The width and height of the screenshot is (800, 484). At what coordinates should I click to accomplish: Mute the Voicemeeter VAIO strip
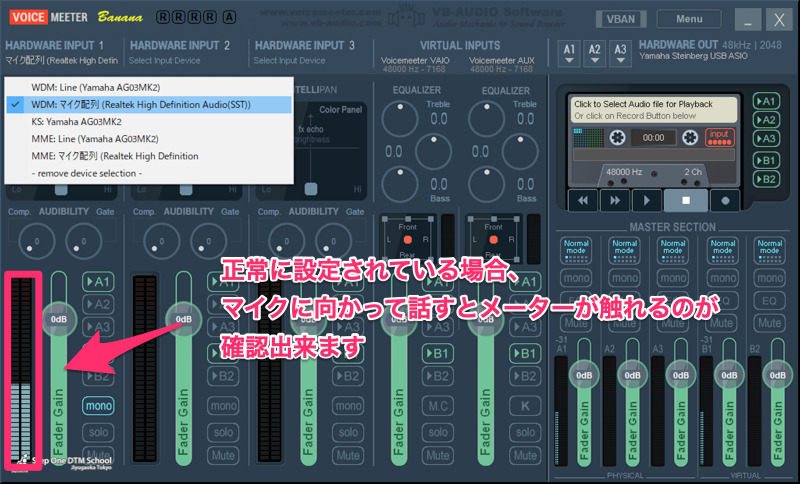(438, 455)
